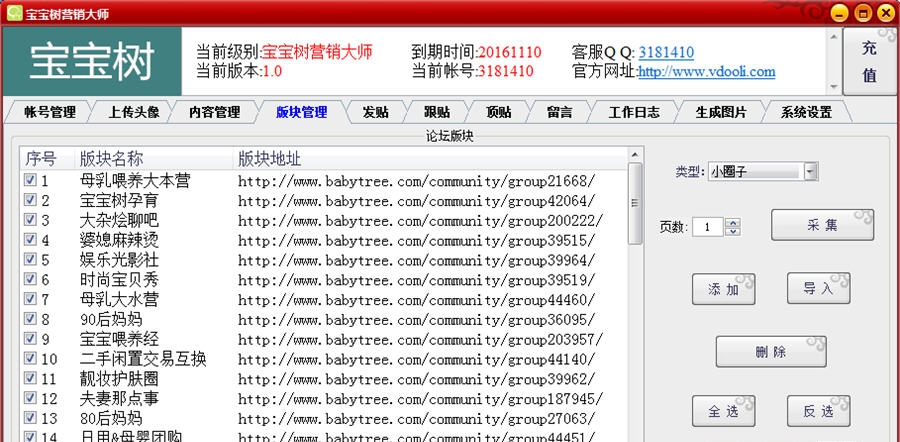
Task: Select the URL ending group21668/
Action: click(416, 181)
